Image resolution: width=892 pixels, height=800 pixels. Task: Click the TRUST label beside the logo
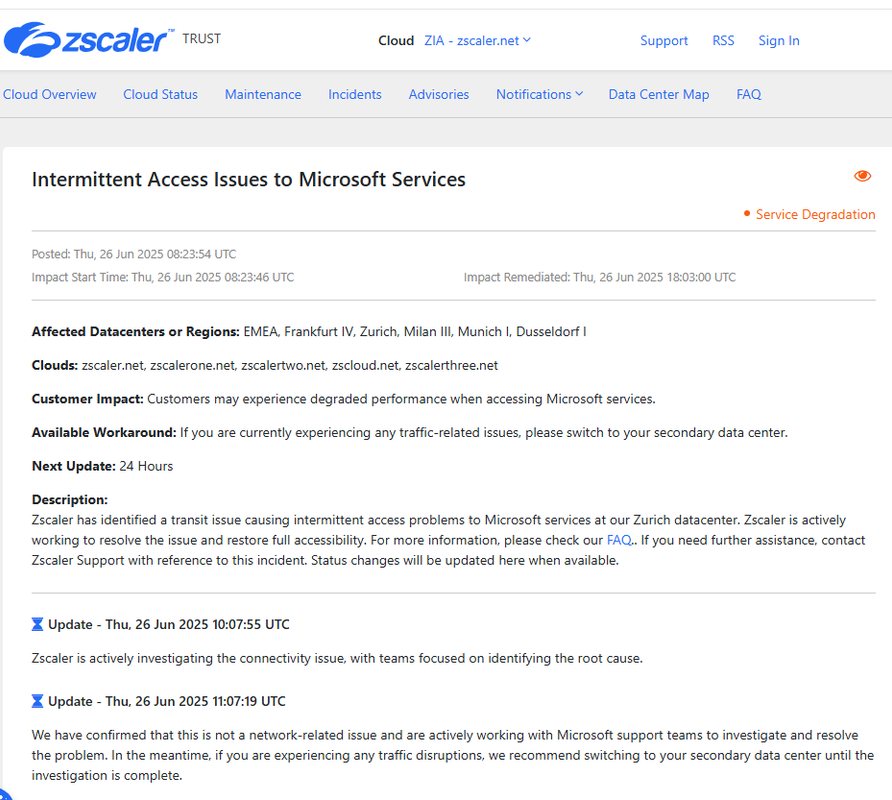[201, 39]
